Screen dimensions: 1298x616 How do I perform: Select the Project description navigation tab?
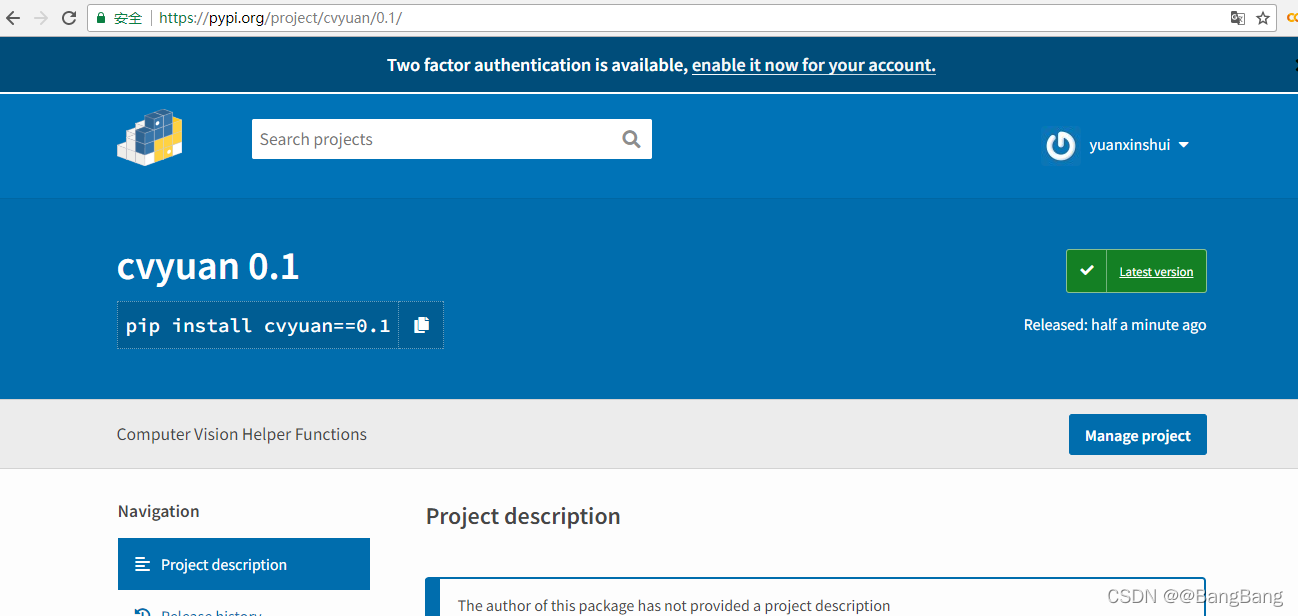pos(244,564)
